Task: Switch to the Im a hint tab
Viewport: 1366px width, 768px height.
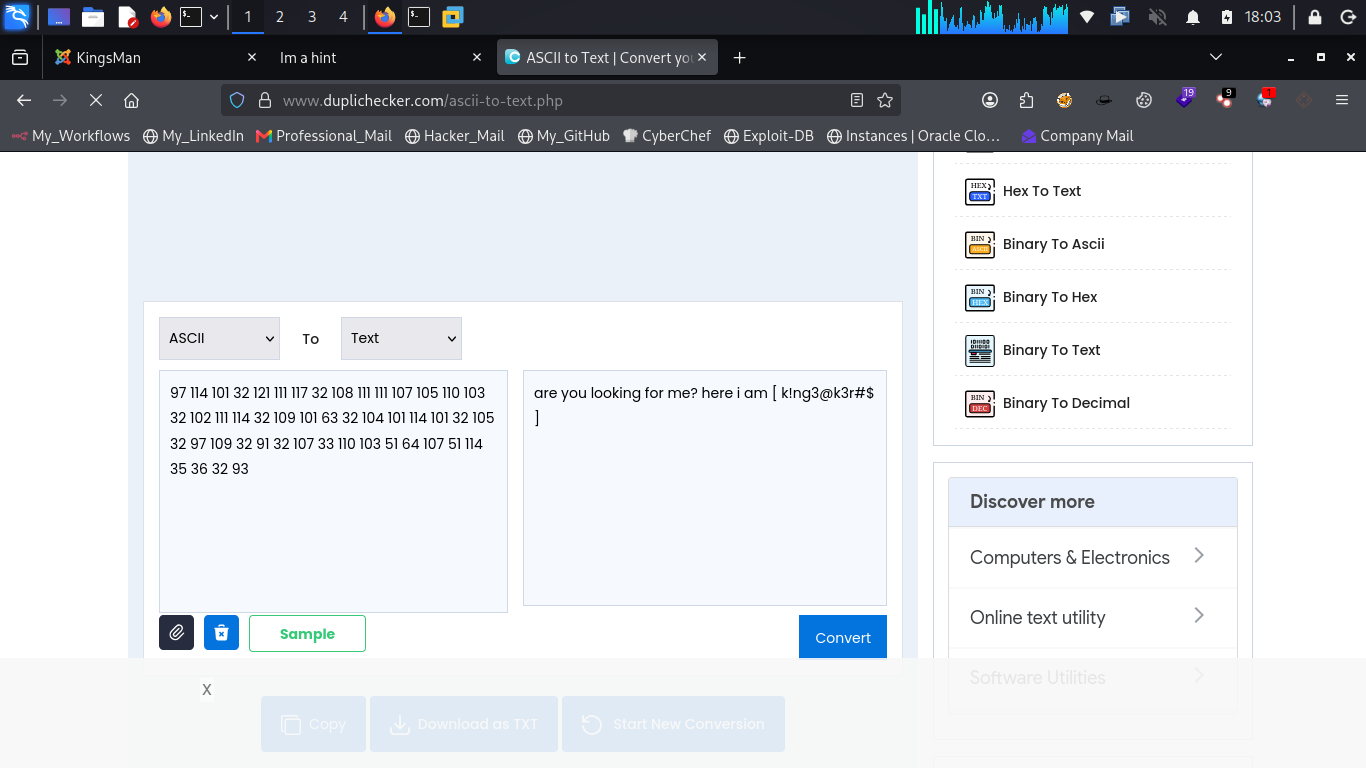Action: tap(380, 58)
